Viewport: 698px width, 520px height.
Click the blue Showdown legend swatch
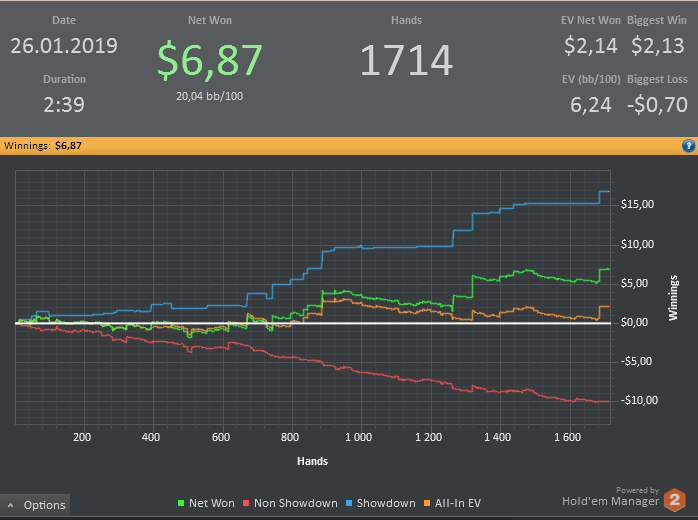pyautogui.click(x=349, y=503)
